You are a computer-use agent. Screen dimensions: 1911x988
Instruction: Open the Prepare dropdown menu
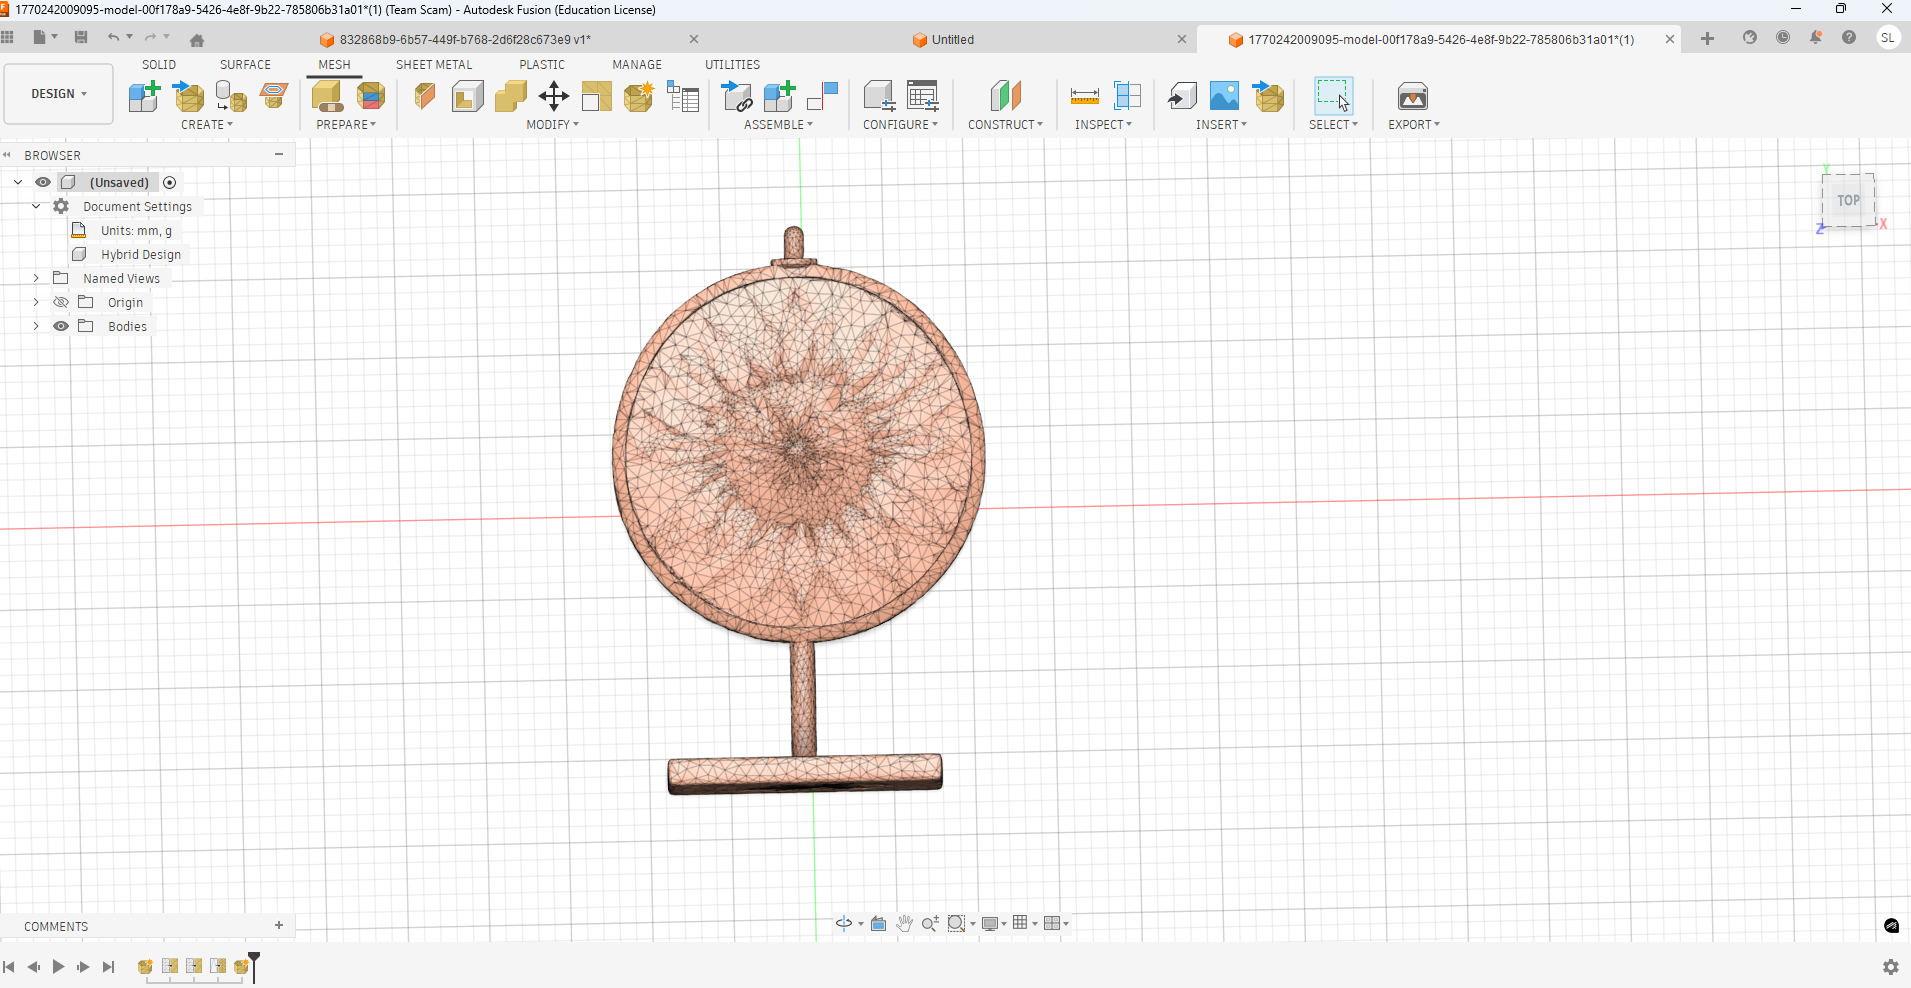[x=346, y=125]
